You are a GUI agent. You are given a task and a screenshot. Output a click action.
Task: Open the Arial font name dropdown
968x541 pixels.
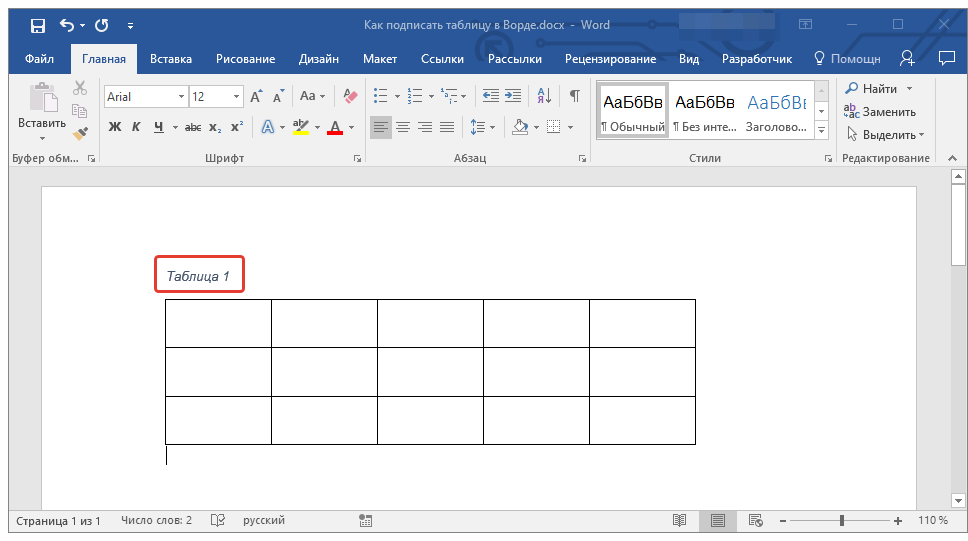pyautogui.click(x=181, y=97)
